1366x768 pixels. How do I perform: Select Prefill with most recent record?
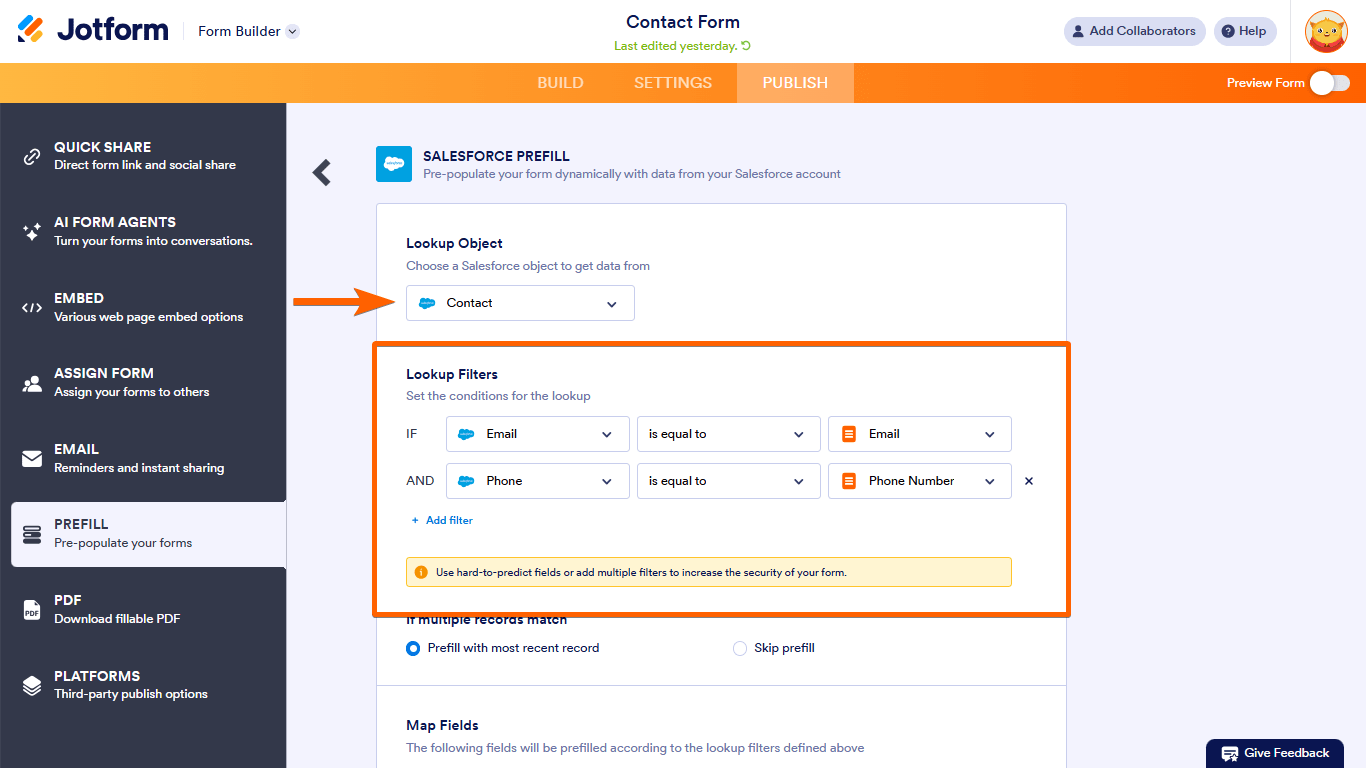coord(413,648)
